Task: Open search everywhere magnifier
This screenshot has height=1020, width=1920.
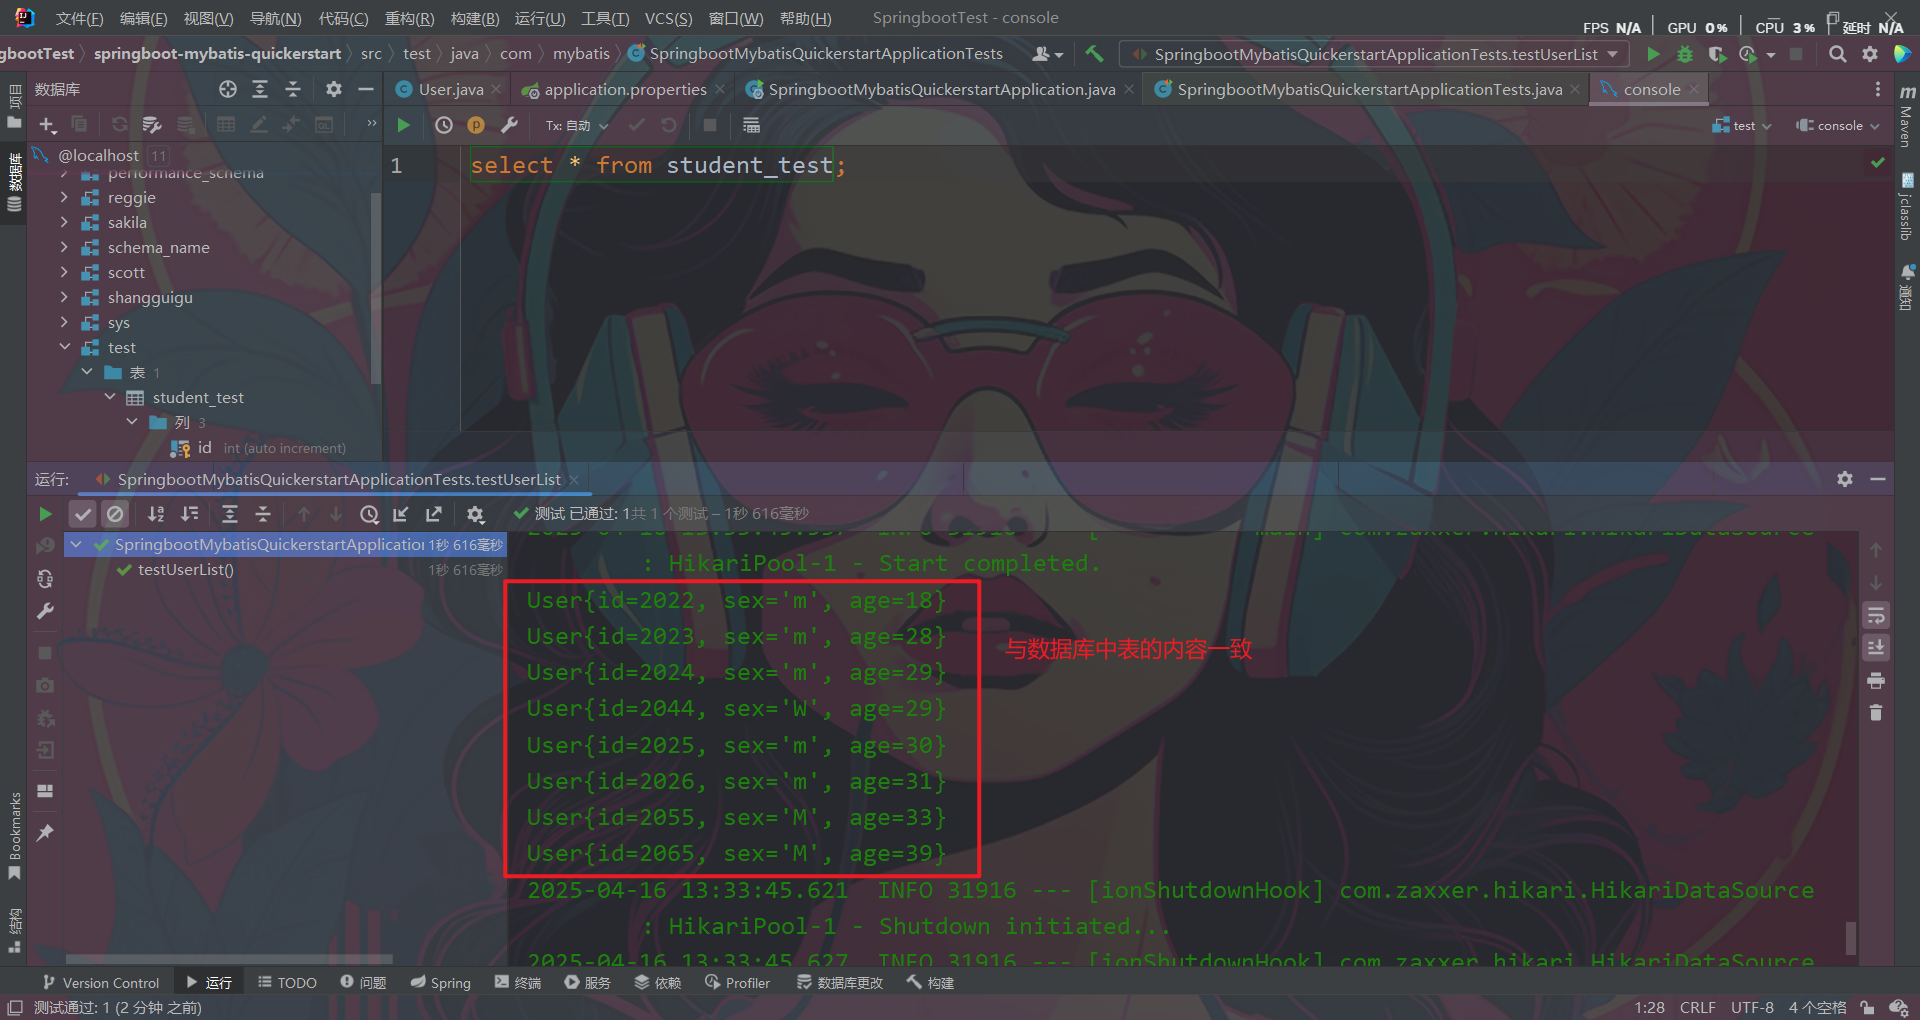Action: [x=1837, y=54]
